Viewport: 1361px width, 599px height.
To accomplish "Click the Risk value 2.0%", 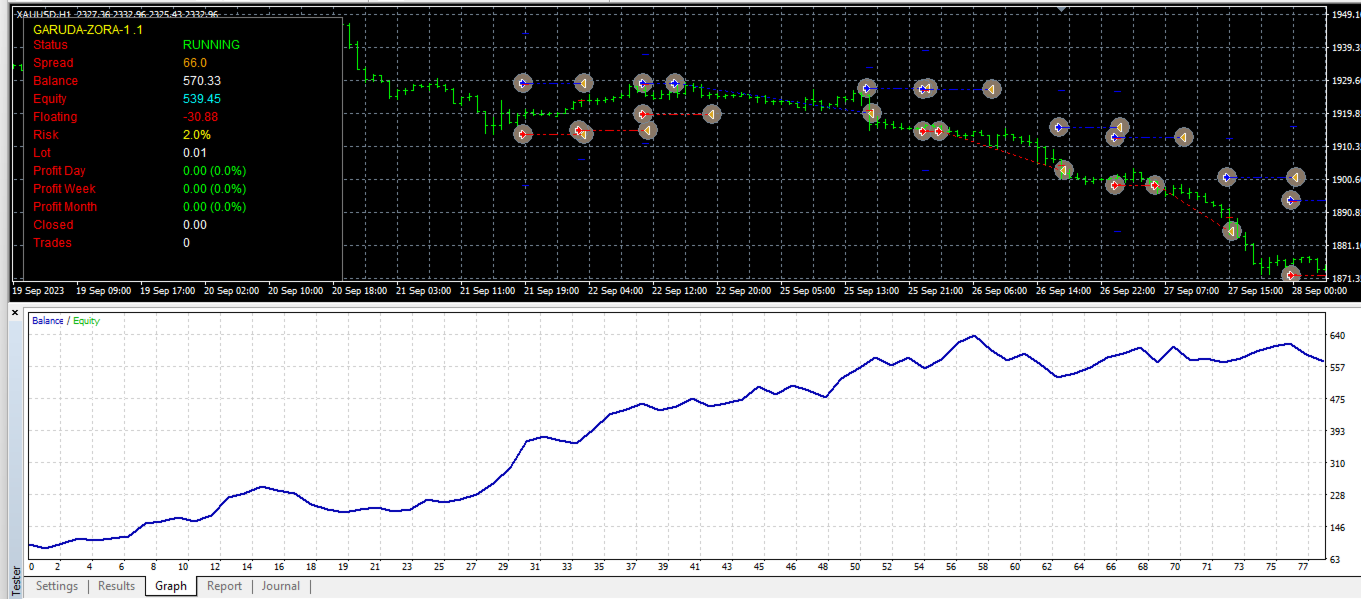I will point(197,135).
